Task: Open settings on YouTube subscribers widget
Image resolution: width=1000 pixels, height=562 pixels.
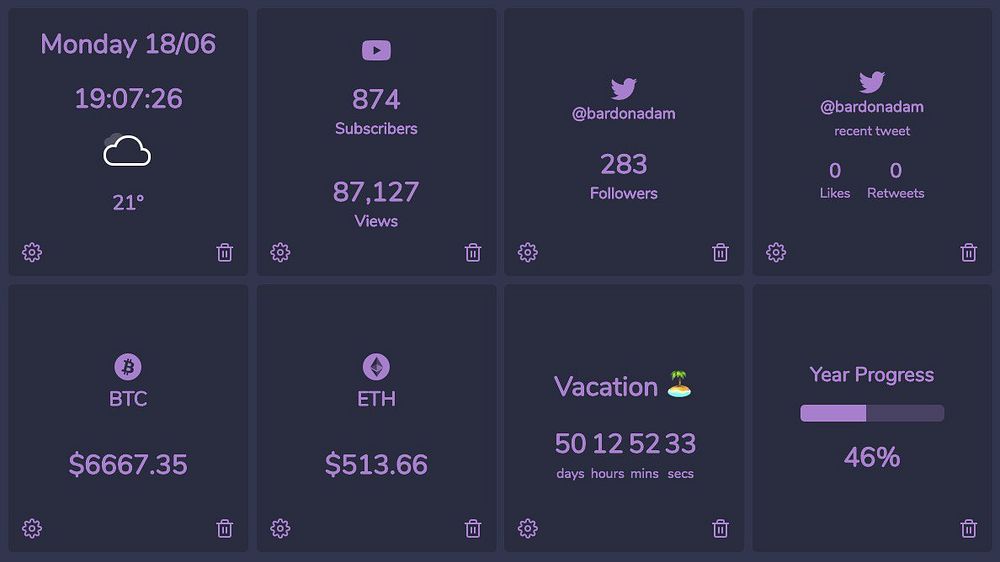Action: [280, 253]
